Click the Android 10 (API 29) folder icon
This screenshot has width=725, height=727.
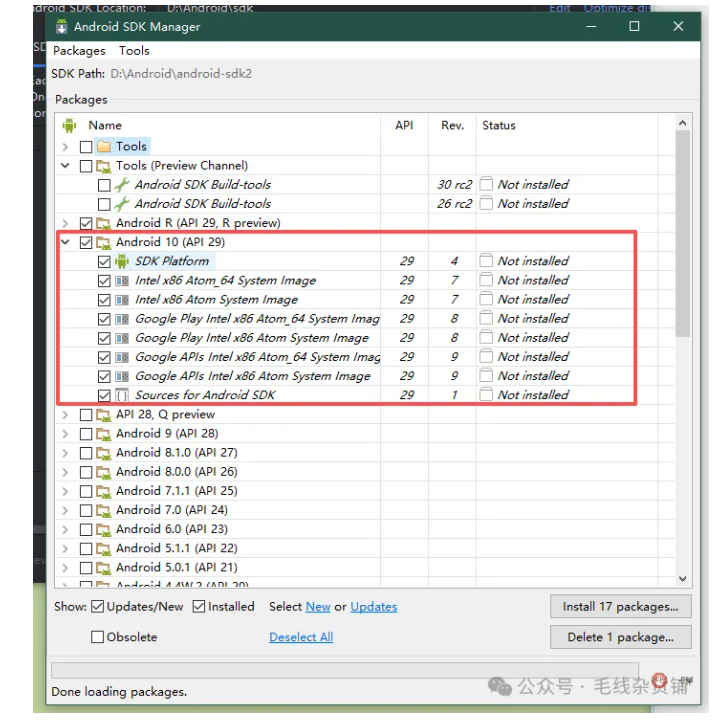pos(103,242)
